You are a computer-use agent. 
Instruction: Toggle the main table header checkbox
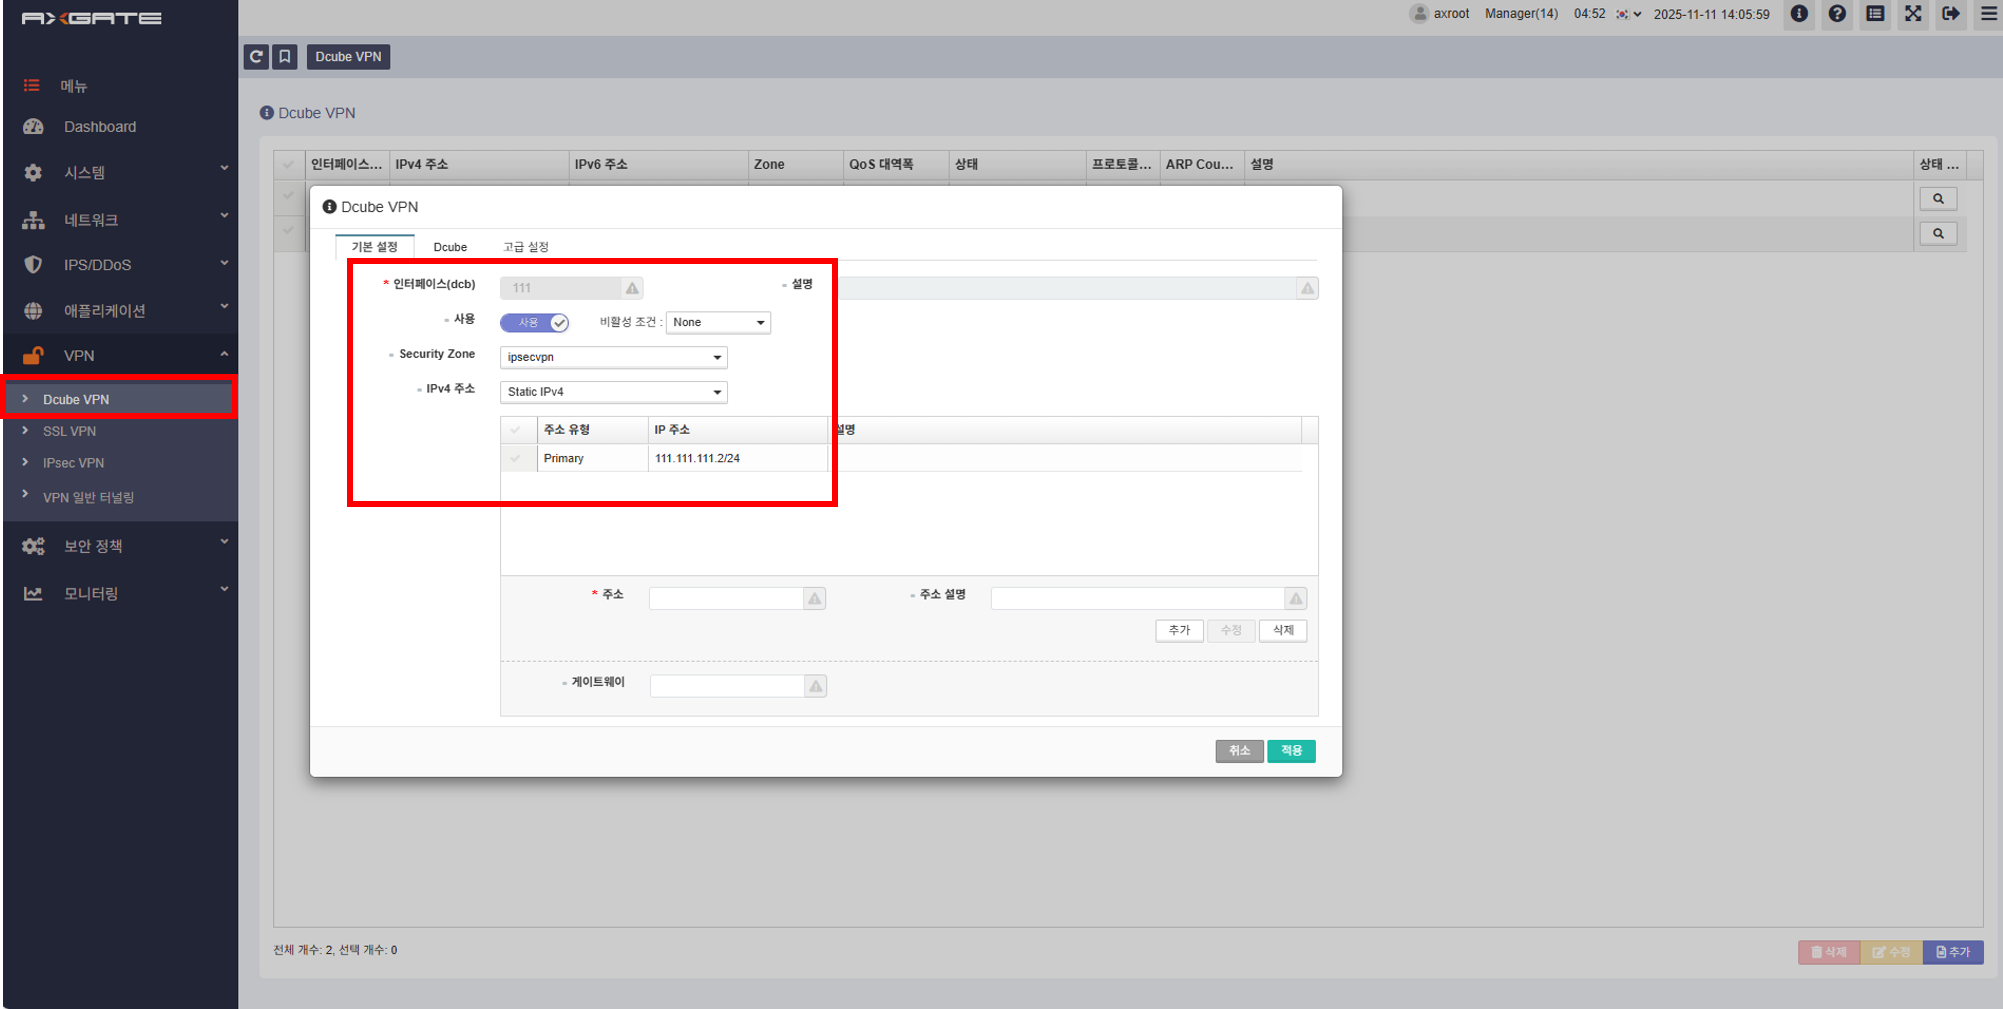pyautogui.click(x=289, y=165)
